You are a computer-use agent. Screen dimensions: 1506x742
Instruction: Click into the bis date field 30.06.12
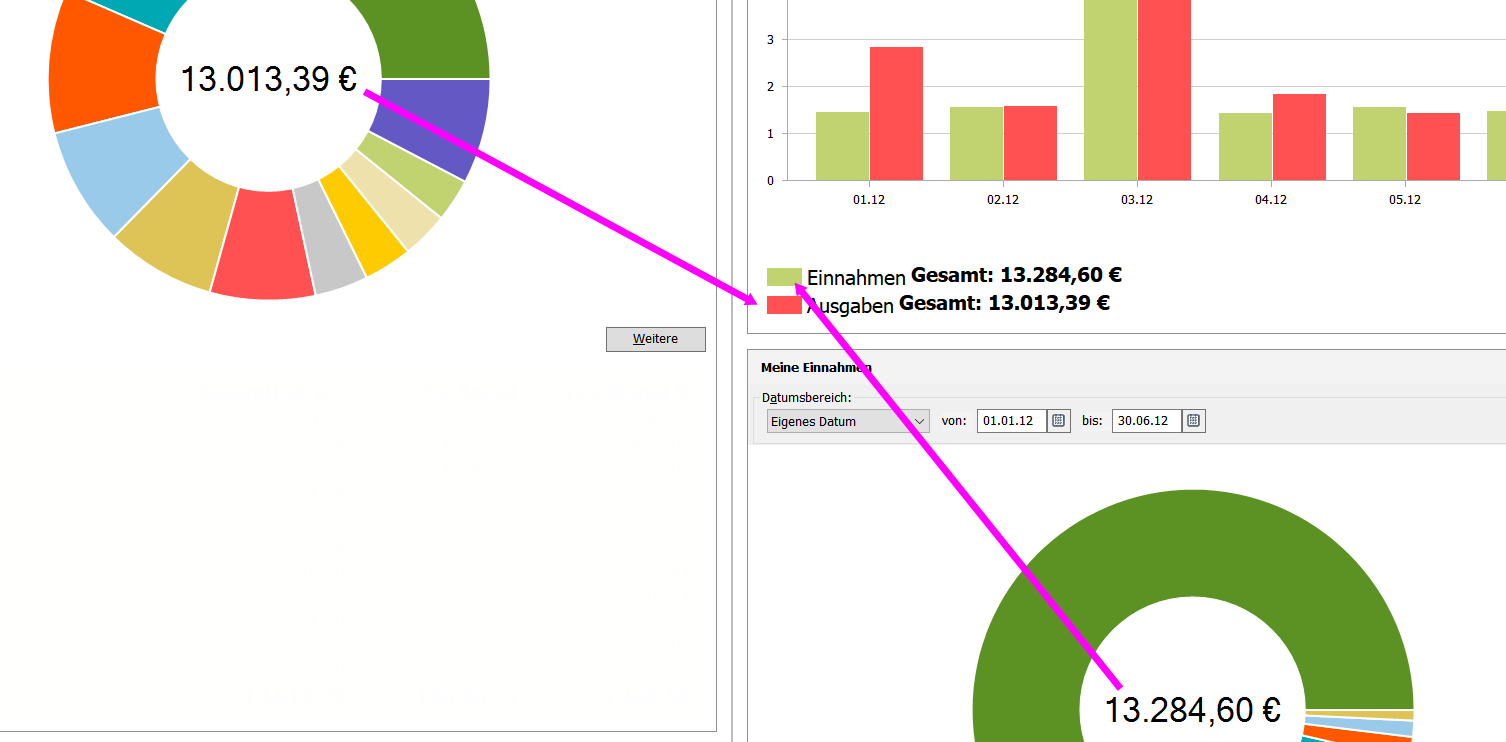1146,421
